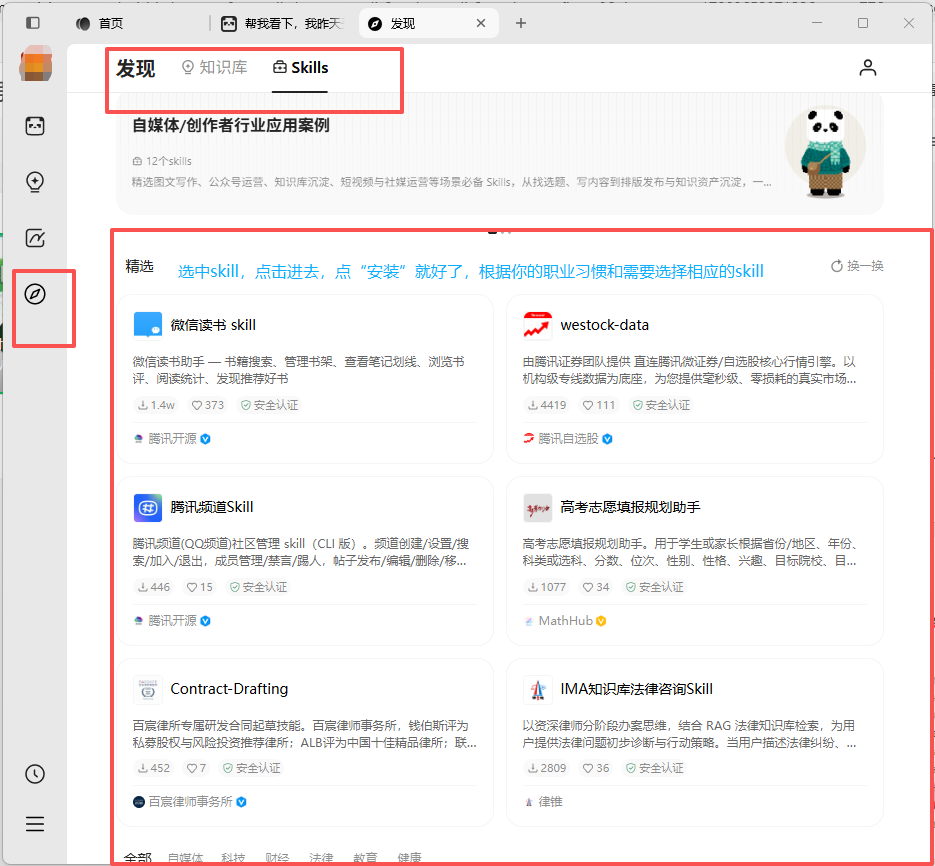
Task: Close the 发现 tab
Action: point(481,23)
